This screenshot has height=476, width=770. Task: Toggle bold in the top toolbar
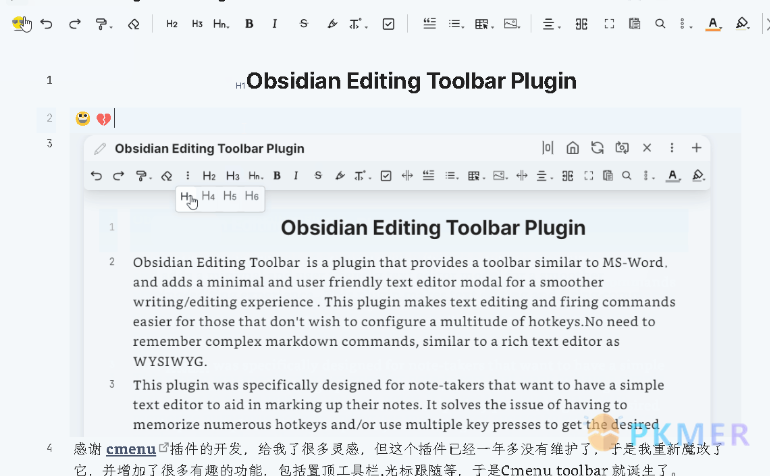[x=249, y=24]
